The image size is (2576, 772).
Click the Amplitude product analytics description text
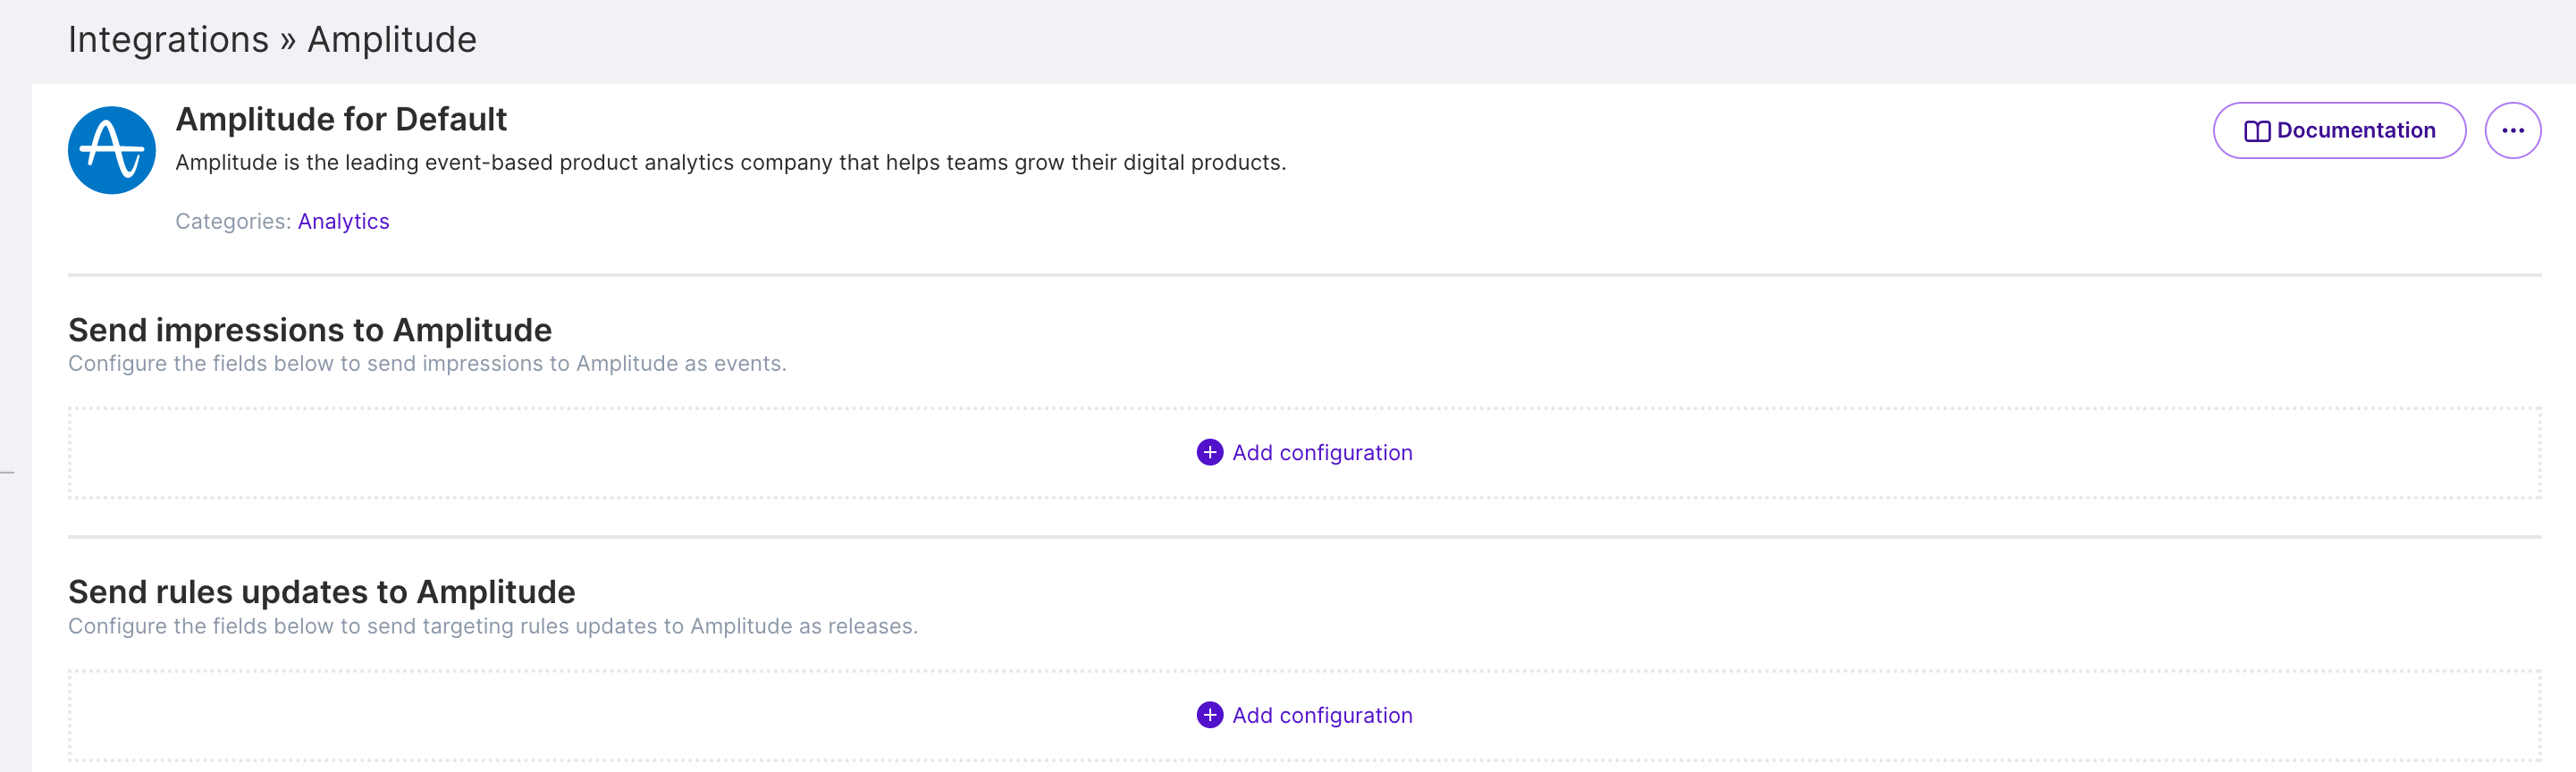pos(730,162)
